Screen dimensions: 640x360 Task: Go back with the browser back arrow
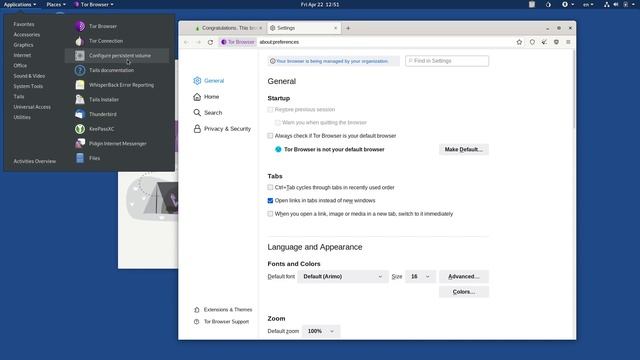[x=186, y=42]
